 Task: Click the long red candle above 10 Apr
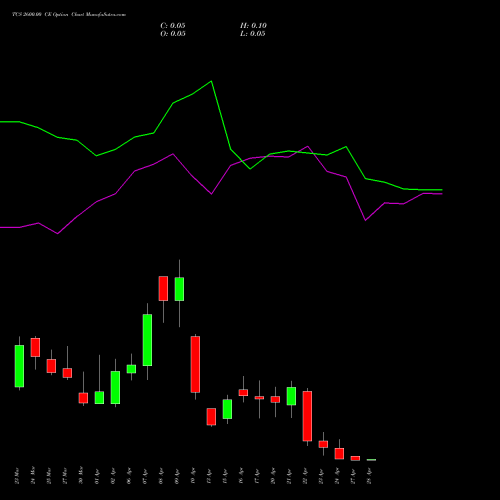195,364
